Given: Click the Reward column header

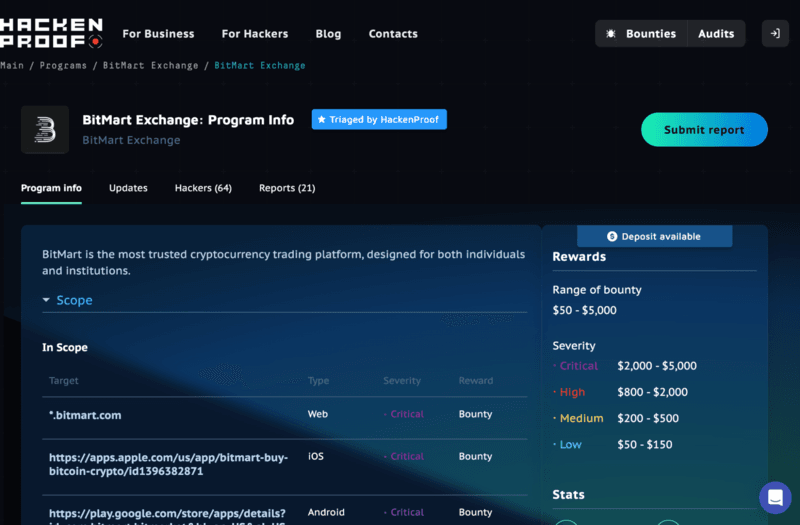Looking at the screenshot, I should [x=476, y=381].
